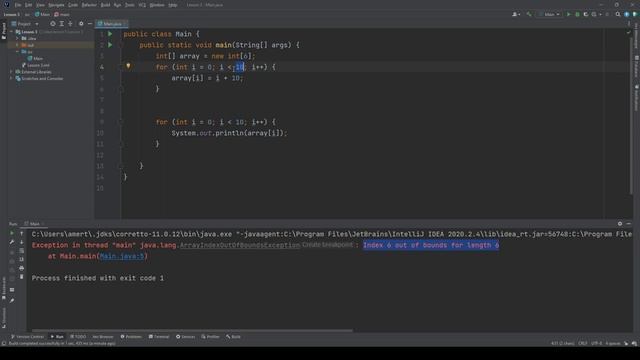Open Version Control tool window
The width and height of the screenshot is (640, 360).
(x=27, y=337)
